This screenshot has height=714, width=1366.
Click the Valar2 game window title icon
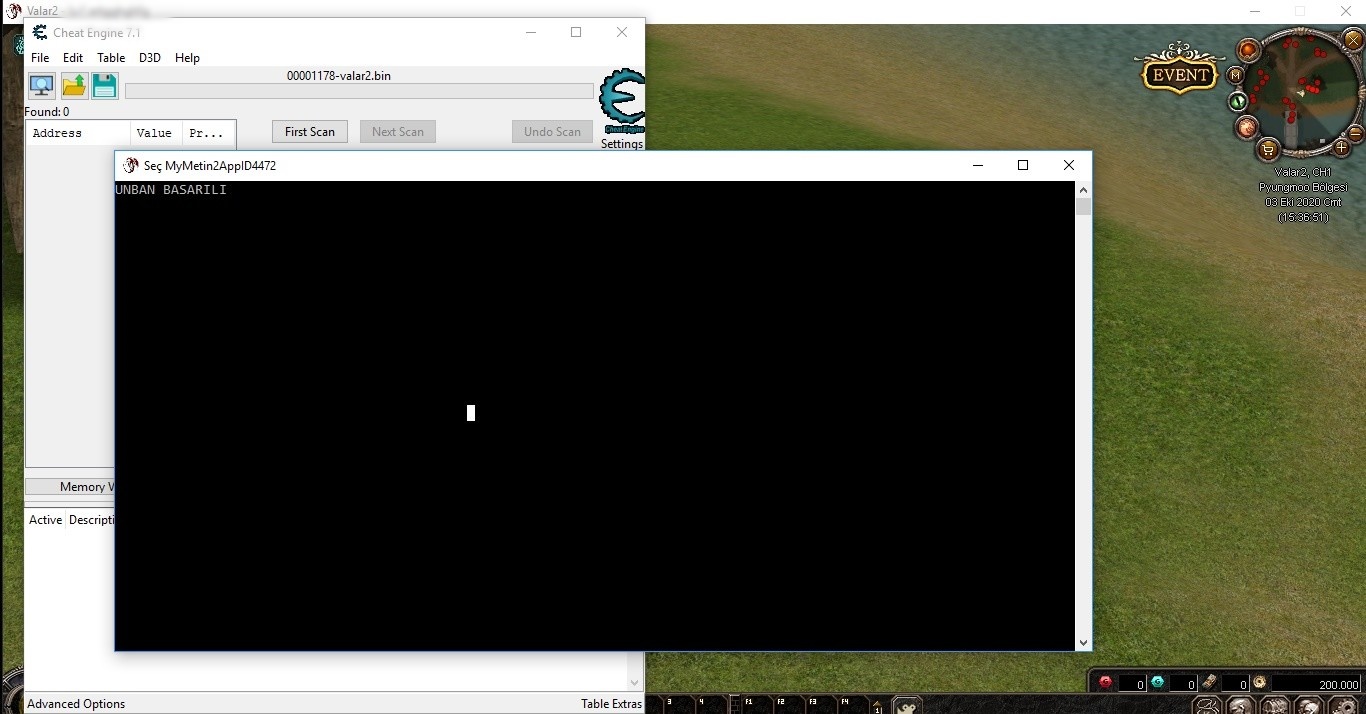13,11
